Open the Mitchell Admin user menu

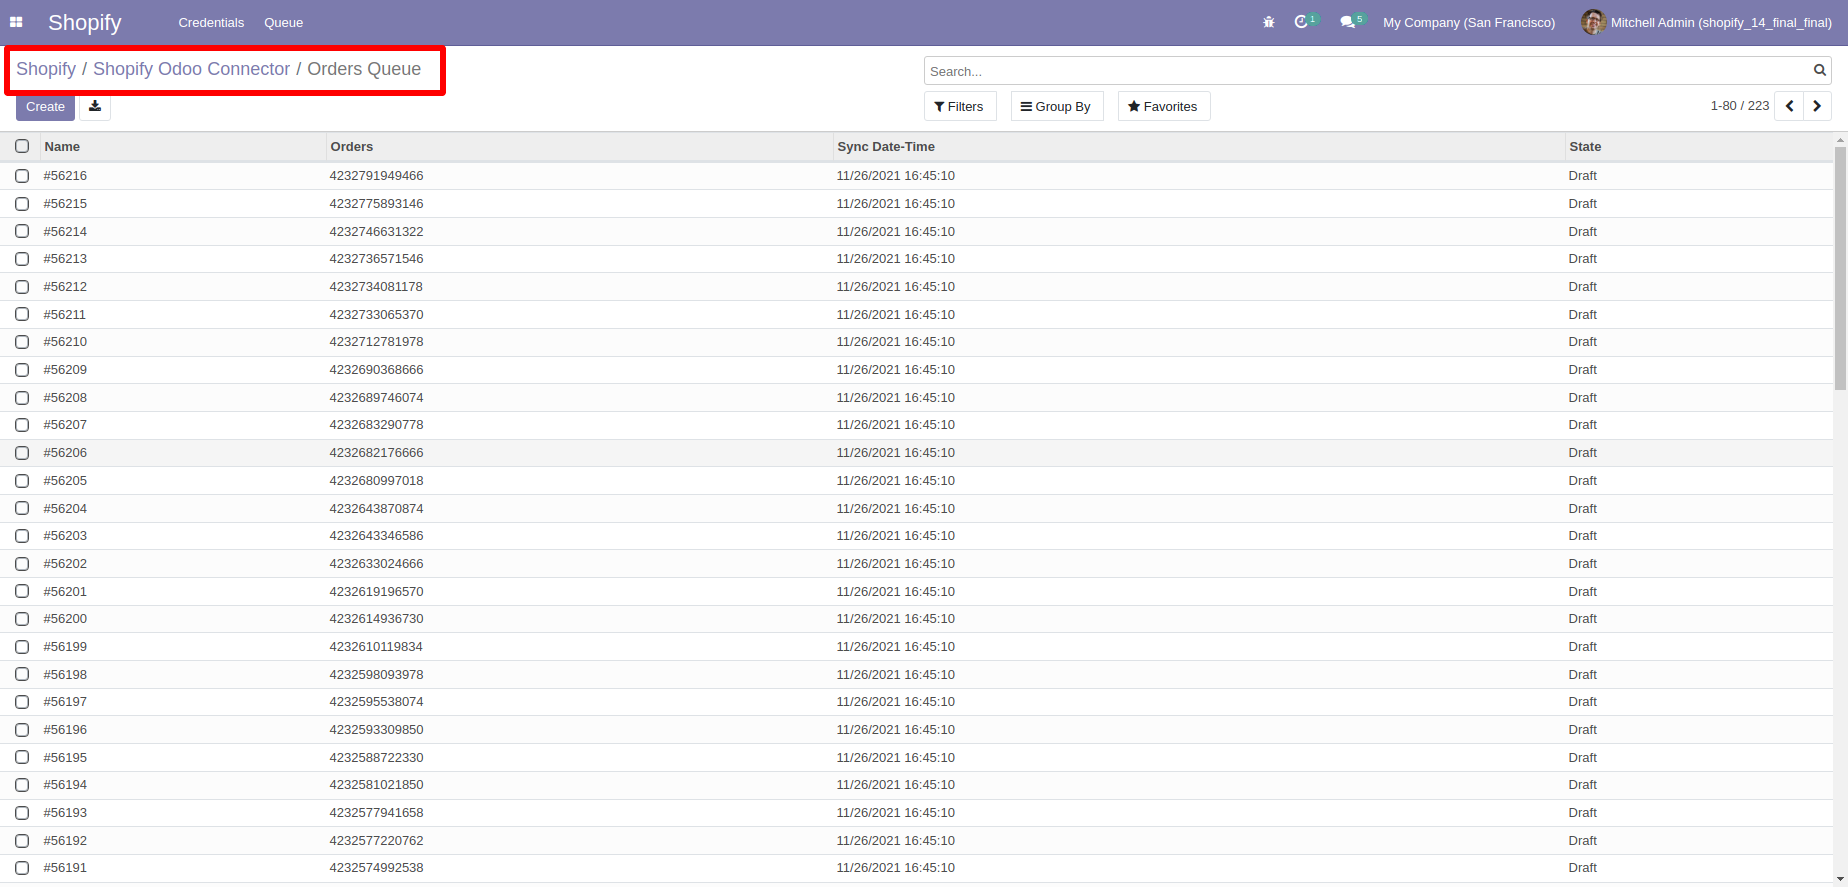tap(1707, 22)
